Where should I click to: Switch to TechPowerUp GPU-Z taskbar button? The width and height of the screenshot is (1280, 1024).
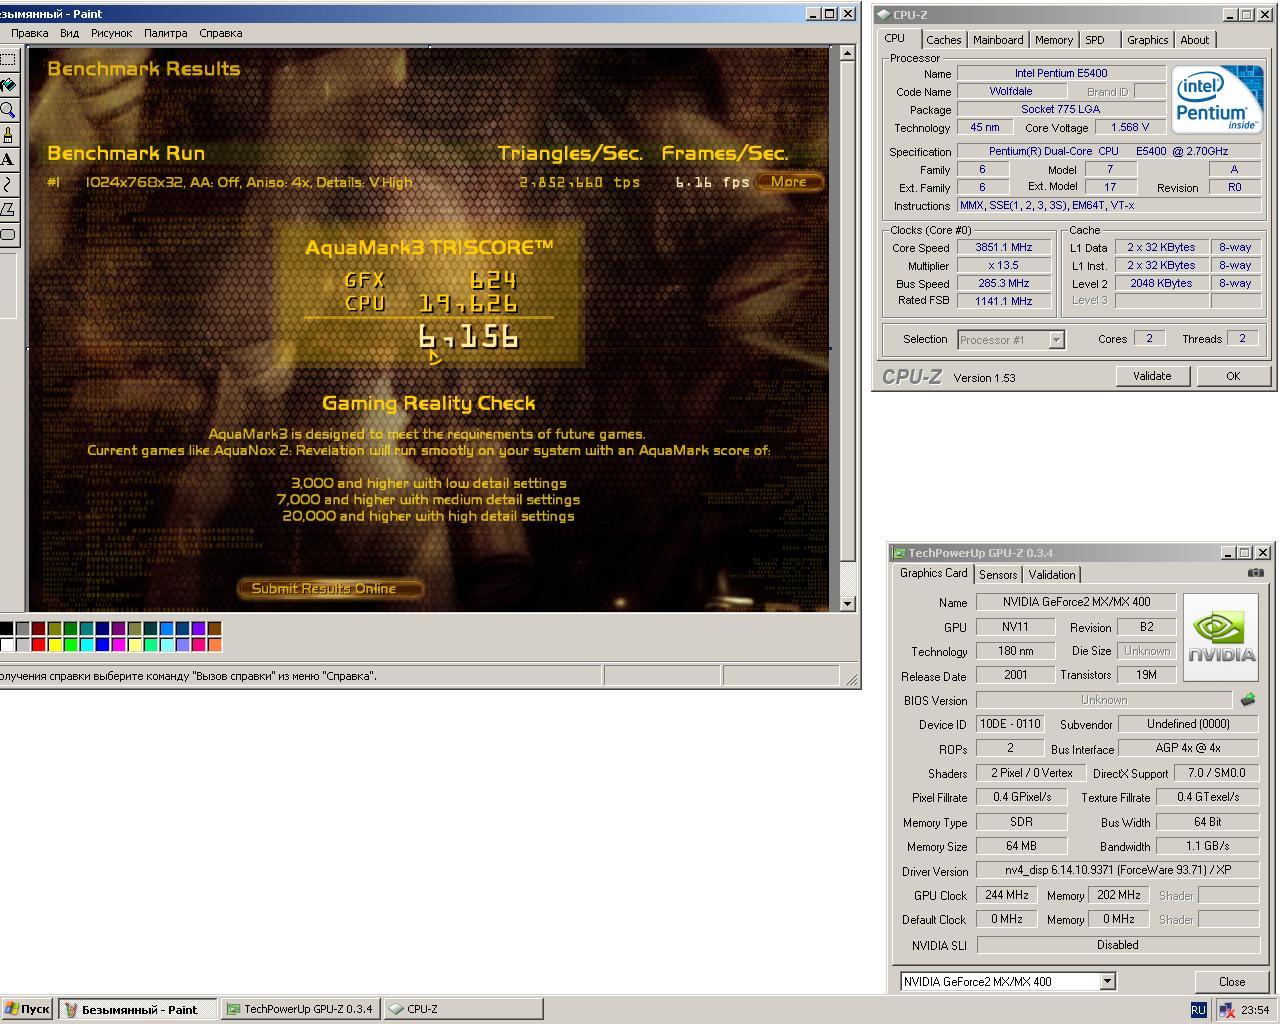(300, 1009)
